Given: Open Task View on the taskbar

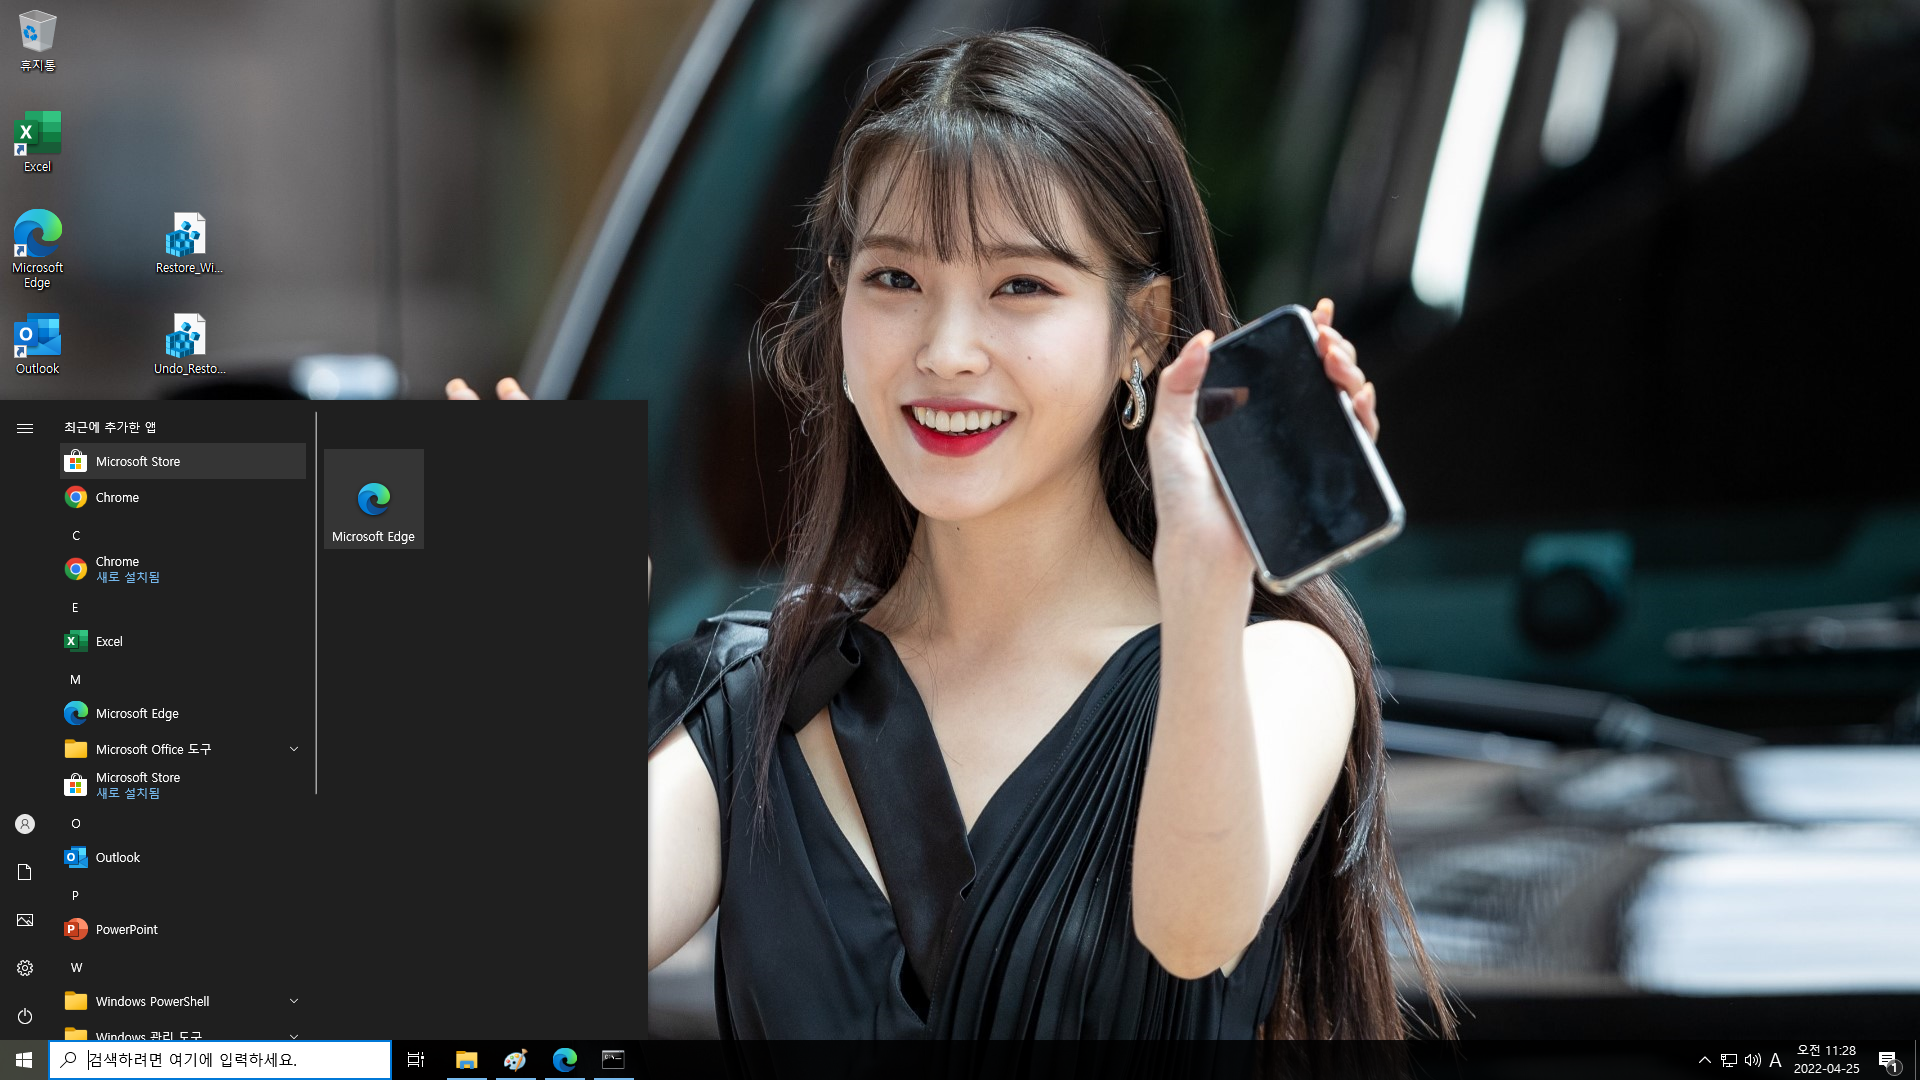Looking at the screenshot, I should pos(416,1060).
